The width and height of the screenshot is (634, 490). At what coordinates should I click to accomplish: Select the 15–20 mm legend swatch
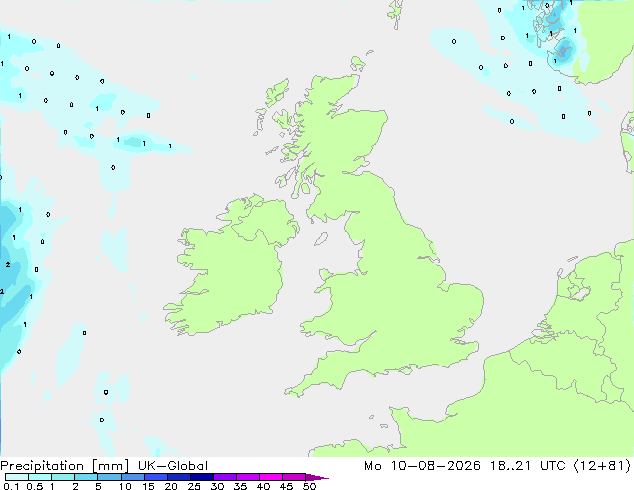pos(156,477)
